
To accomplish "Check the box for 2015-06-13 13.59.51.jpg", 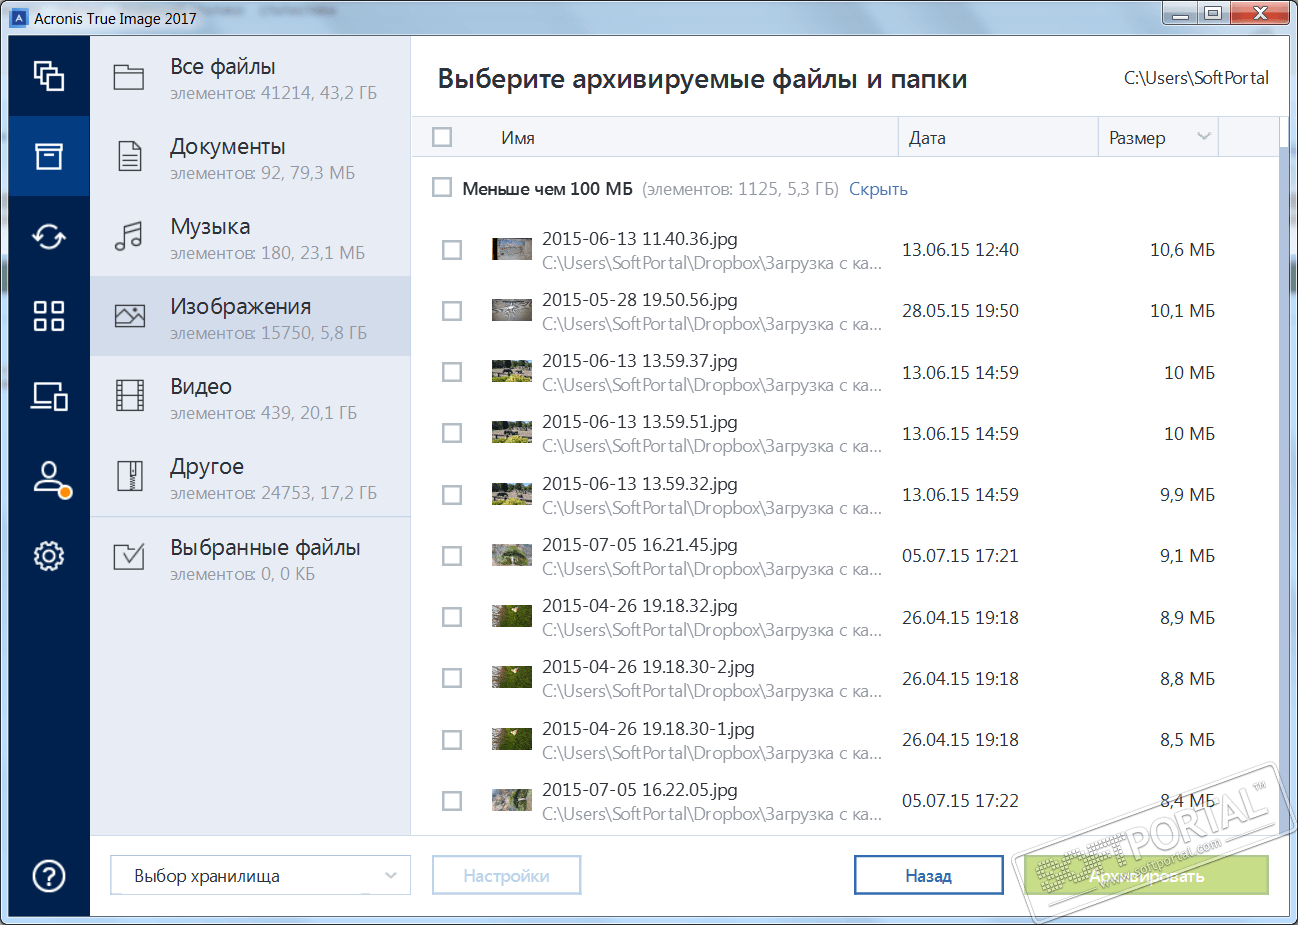I will (452, 433).
